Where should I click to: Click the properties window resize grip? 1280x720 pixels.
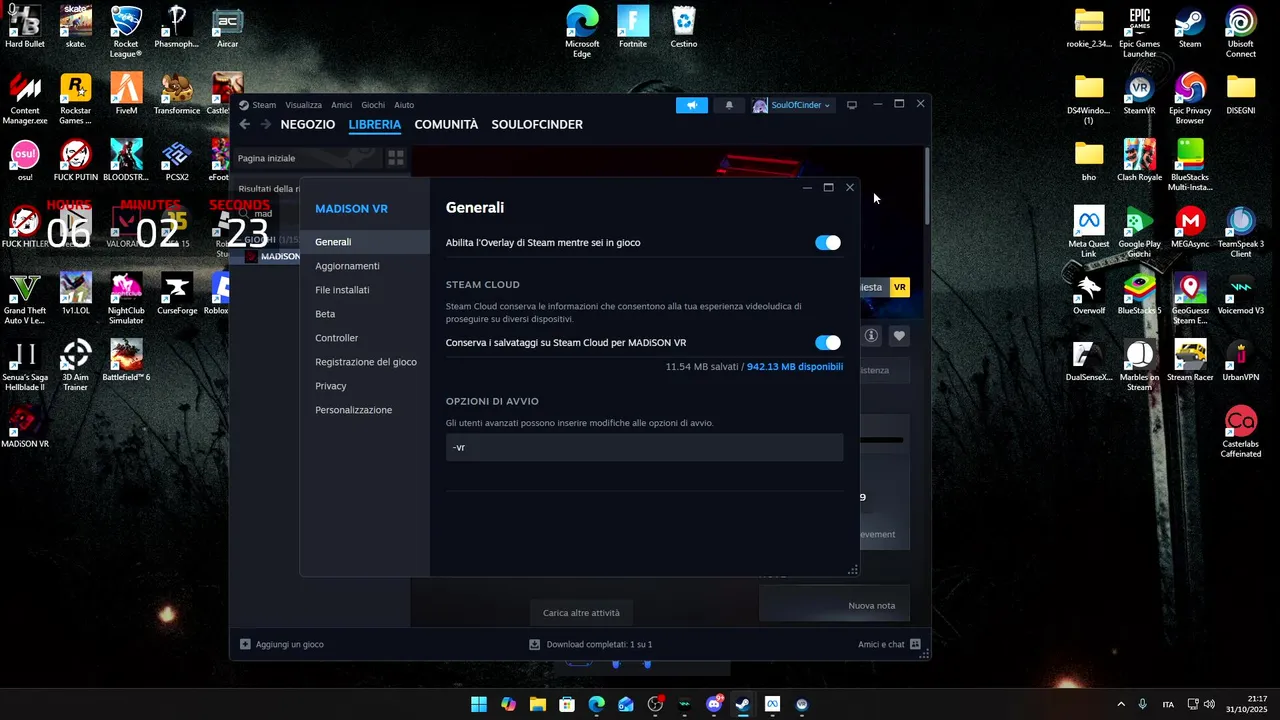pos(853,570)
